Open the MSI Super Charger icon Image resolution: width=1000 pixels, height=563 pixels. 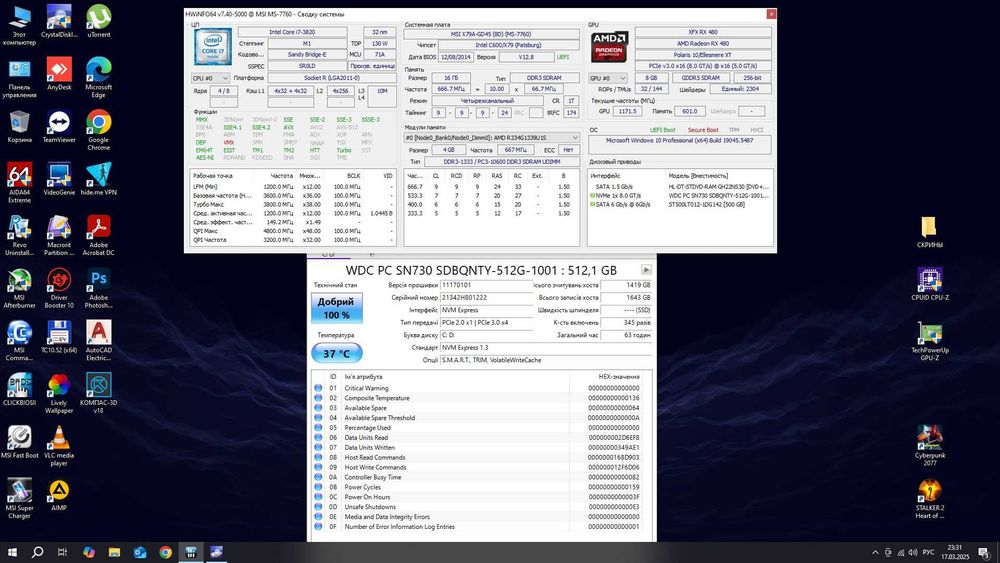coord(19,499)
